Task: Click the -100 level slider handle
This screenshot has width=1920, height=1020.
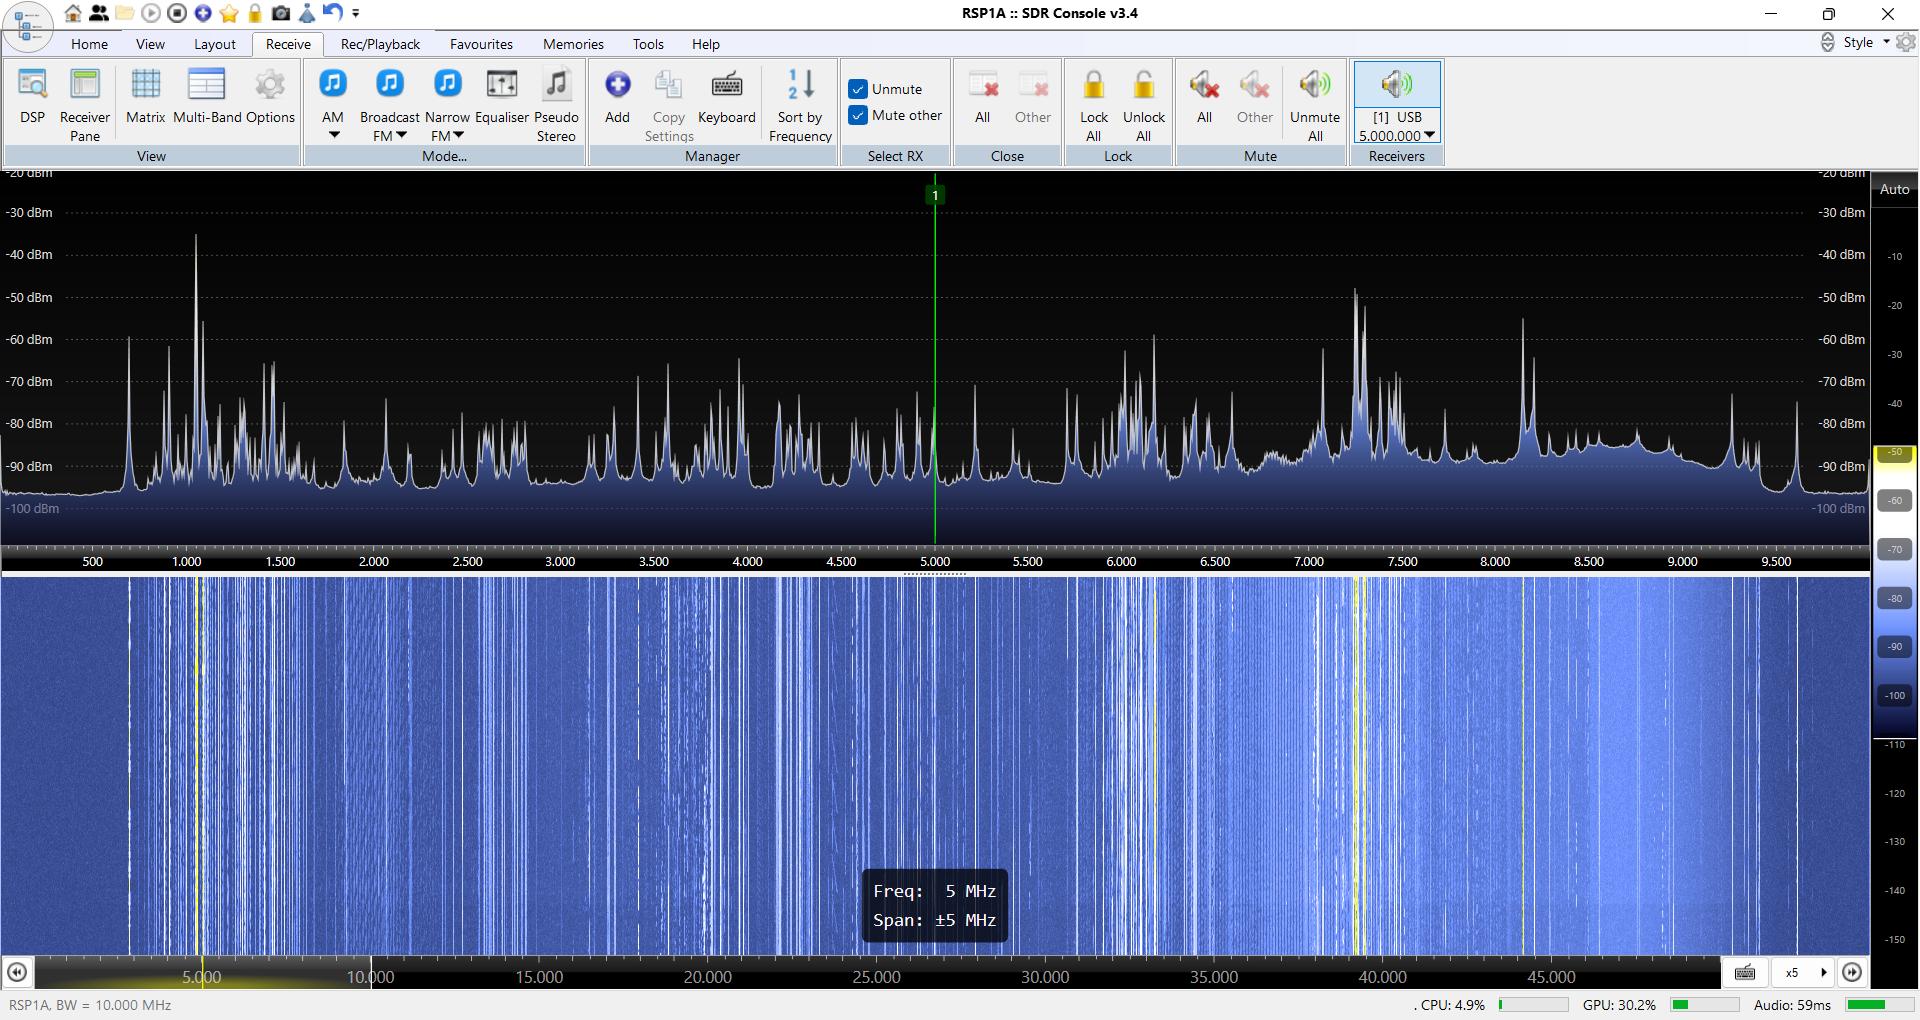Action: pos(1895,695)
